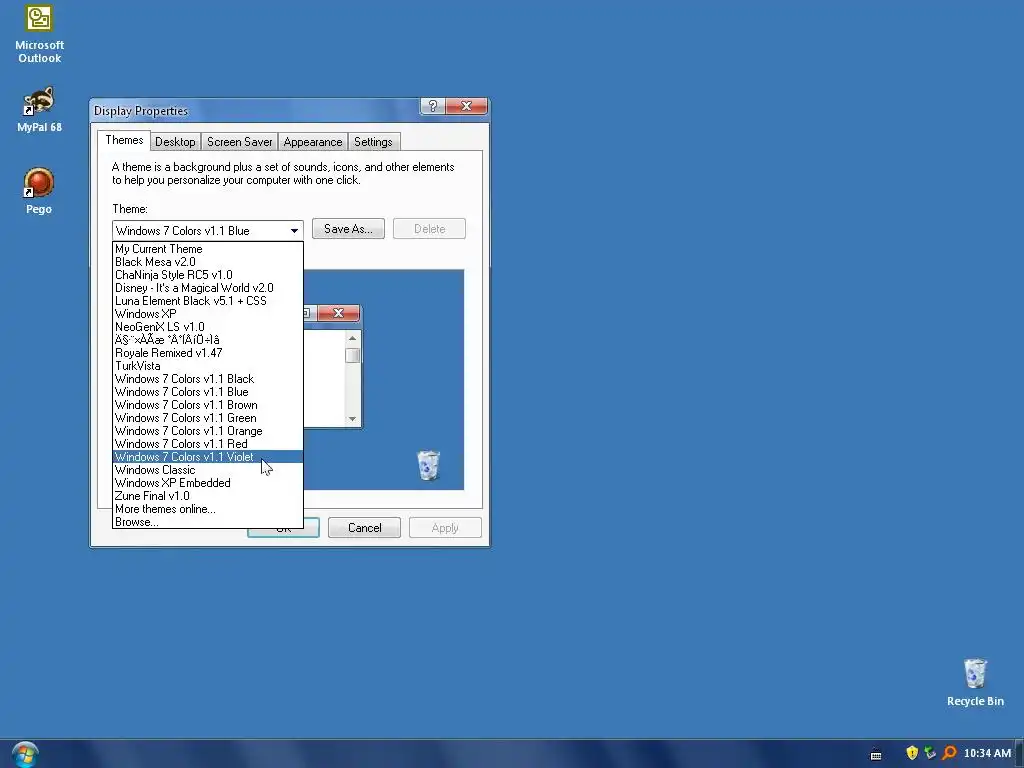Stay on the Themes tab
This screenshot has height=768, width=1024.
(124, 140)
